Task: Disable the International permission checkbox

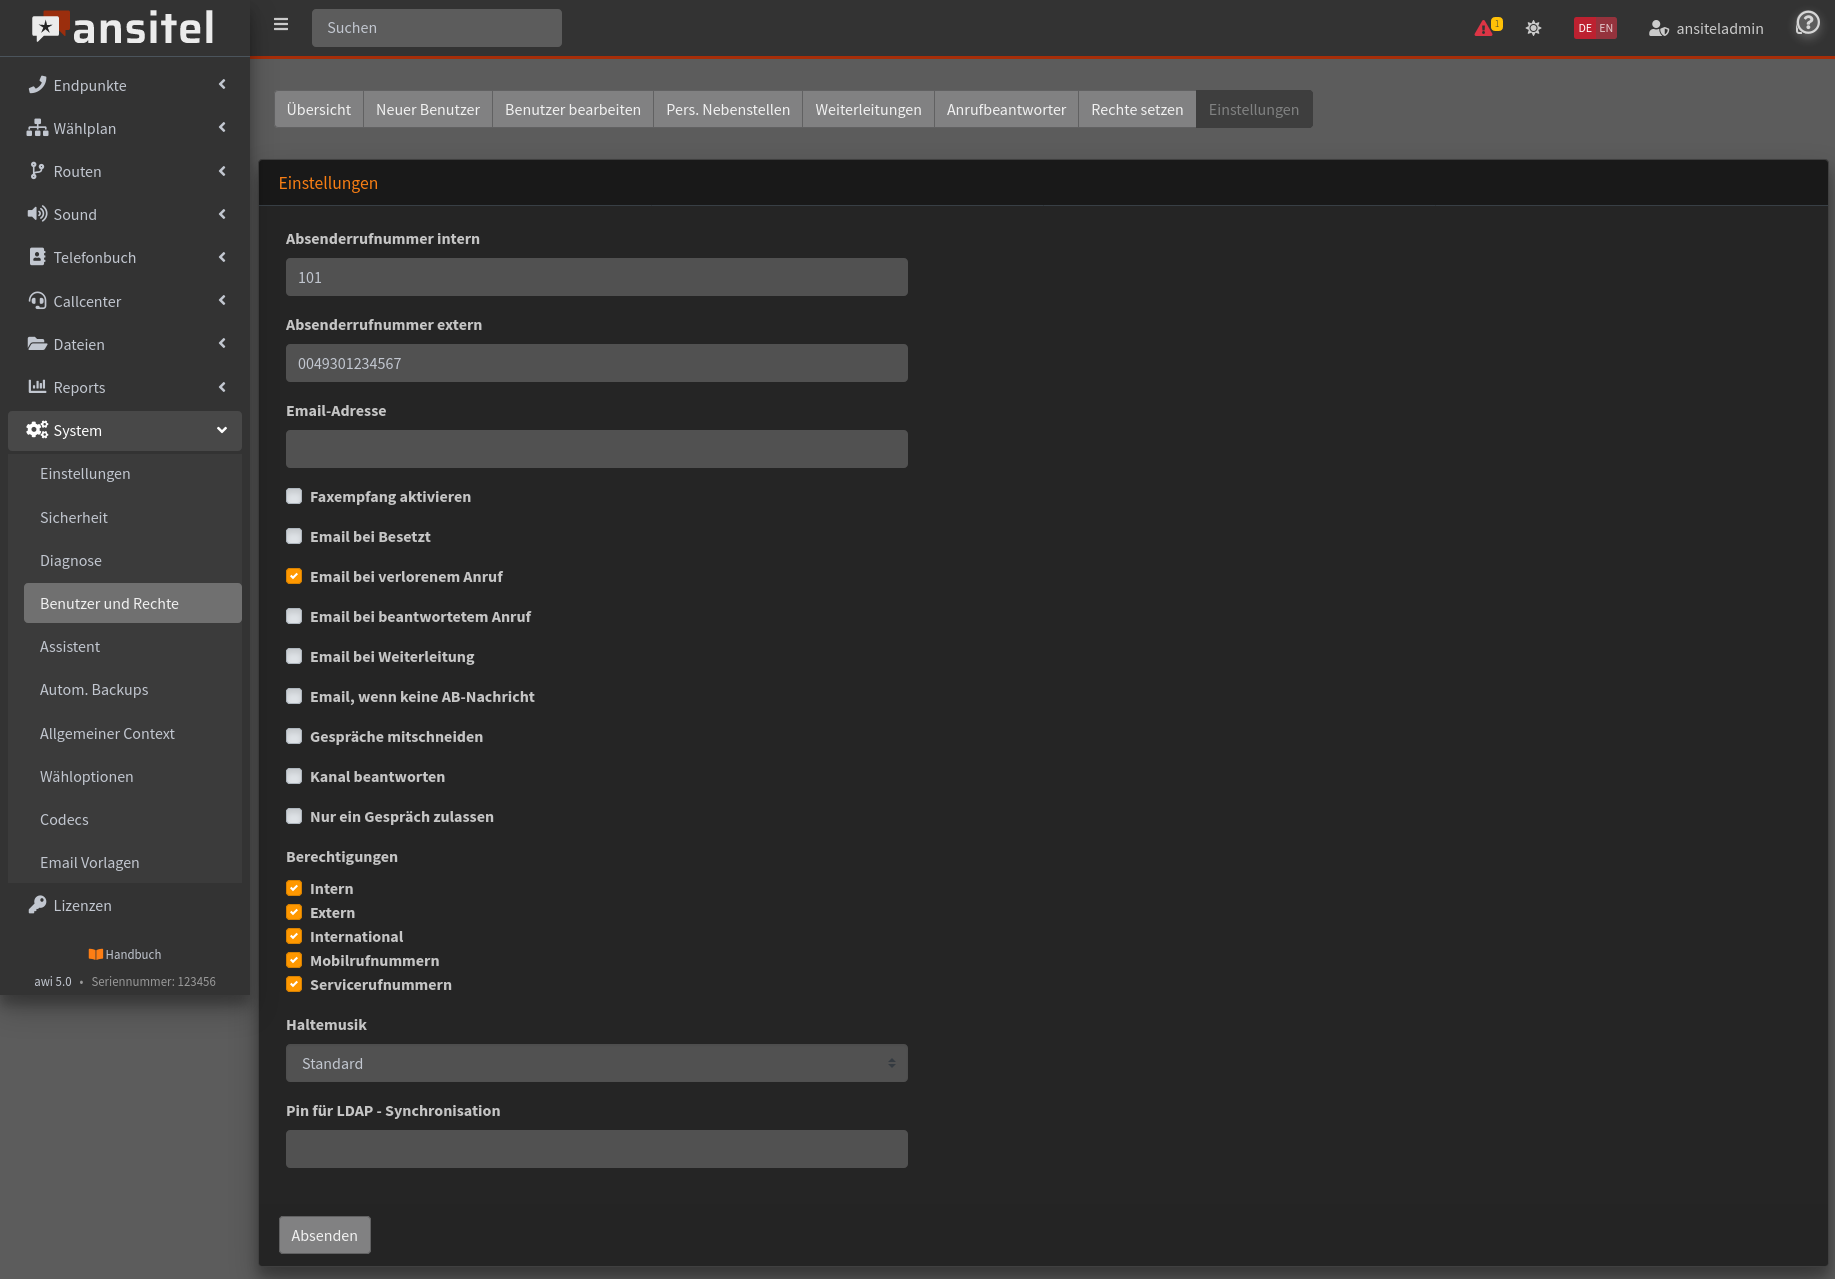Action: [x=294, y=936]
